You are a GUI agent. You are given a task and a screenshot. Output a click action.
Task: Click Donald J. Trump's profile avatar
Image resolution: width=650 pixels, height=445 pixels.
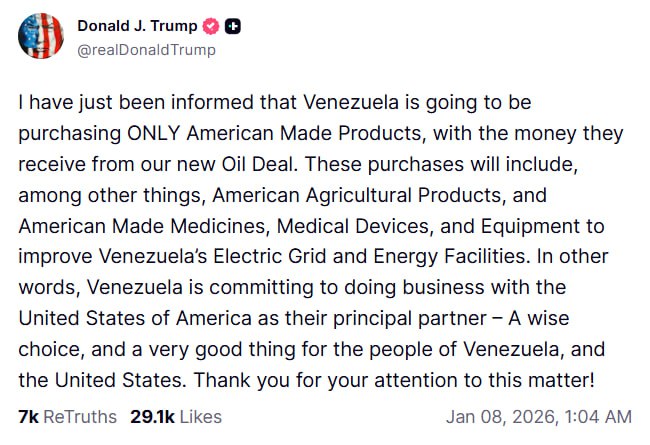[40, 36]
